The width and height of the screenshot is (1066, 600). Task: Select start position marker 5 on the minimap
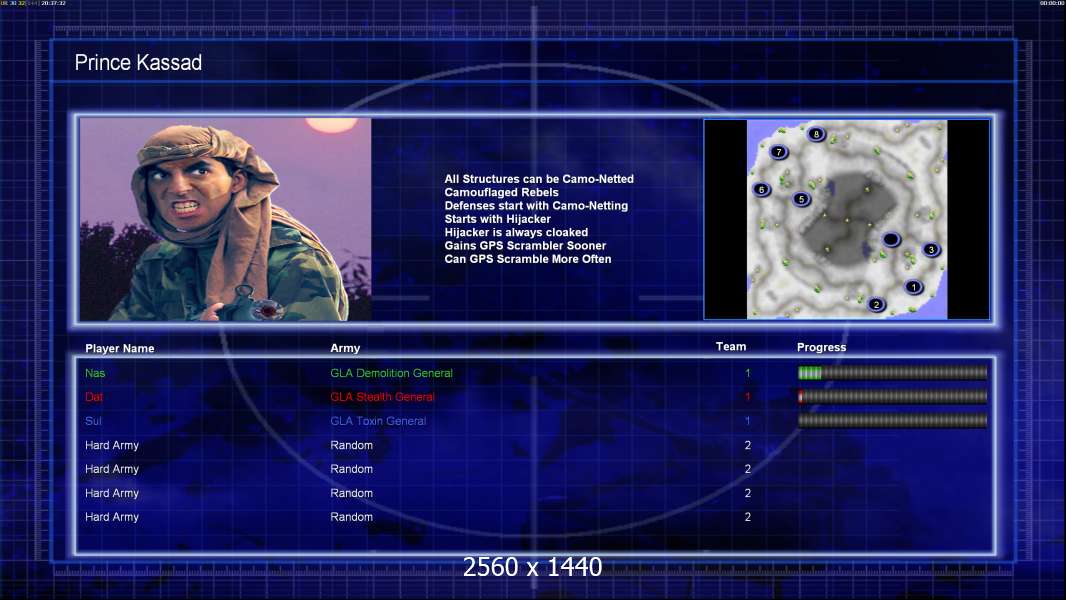pyautogui.click(x=802, y=199)
